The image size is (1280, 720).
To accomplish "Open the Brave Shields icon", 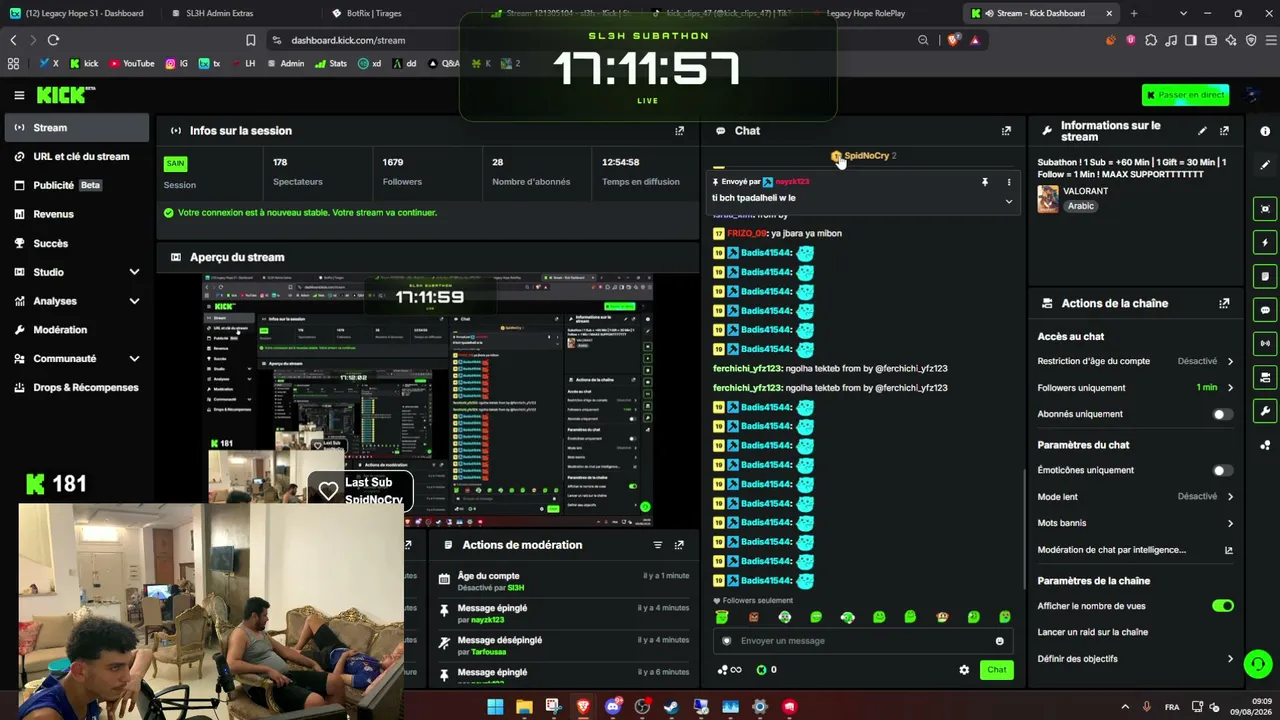I will tap(953, 40).
